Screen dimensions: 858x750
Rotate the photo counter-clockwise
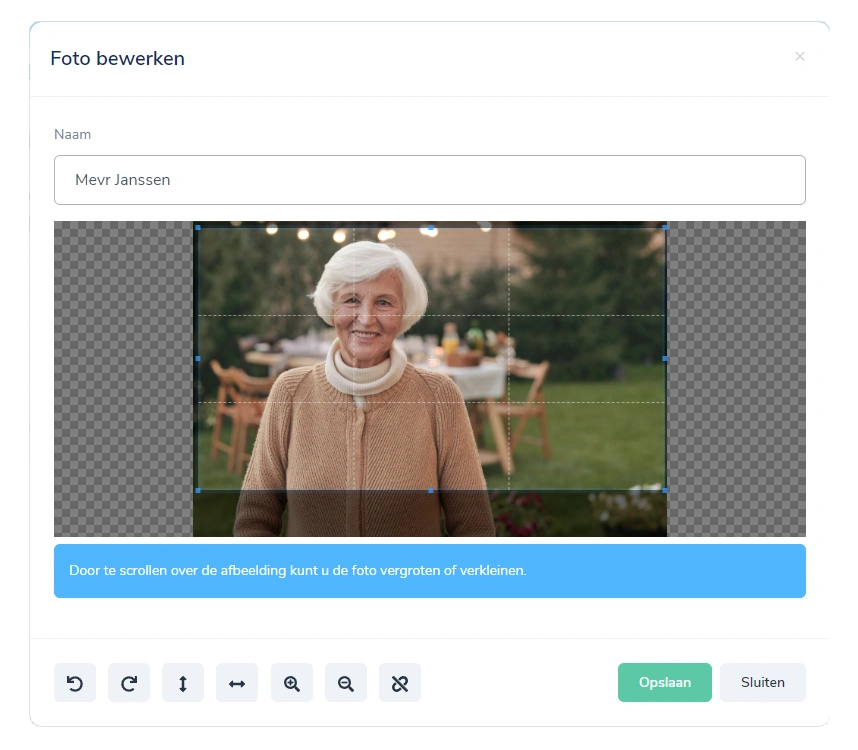[75, 683]
